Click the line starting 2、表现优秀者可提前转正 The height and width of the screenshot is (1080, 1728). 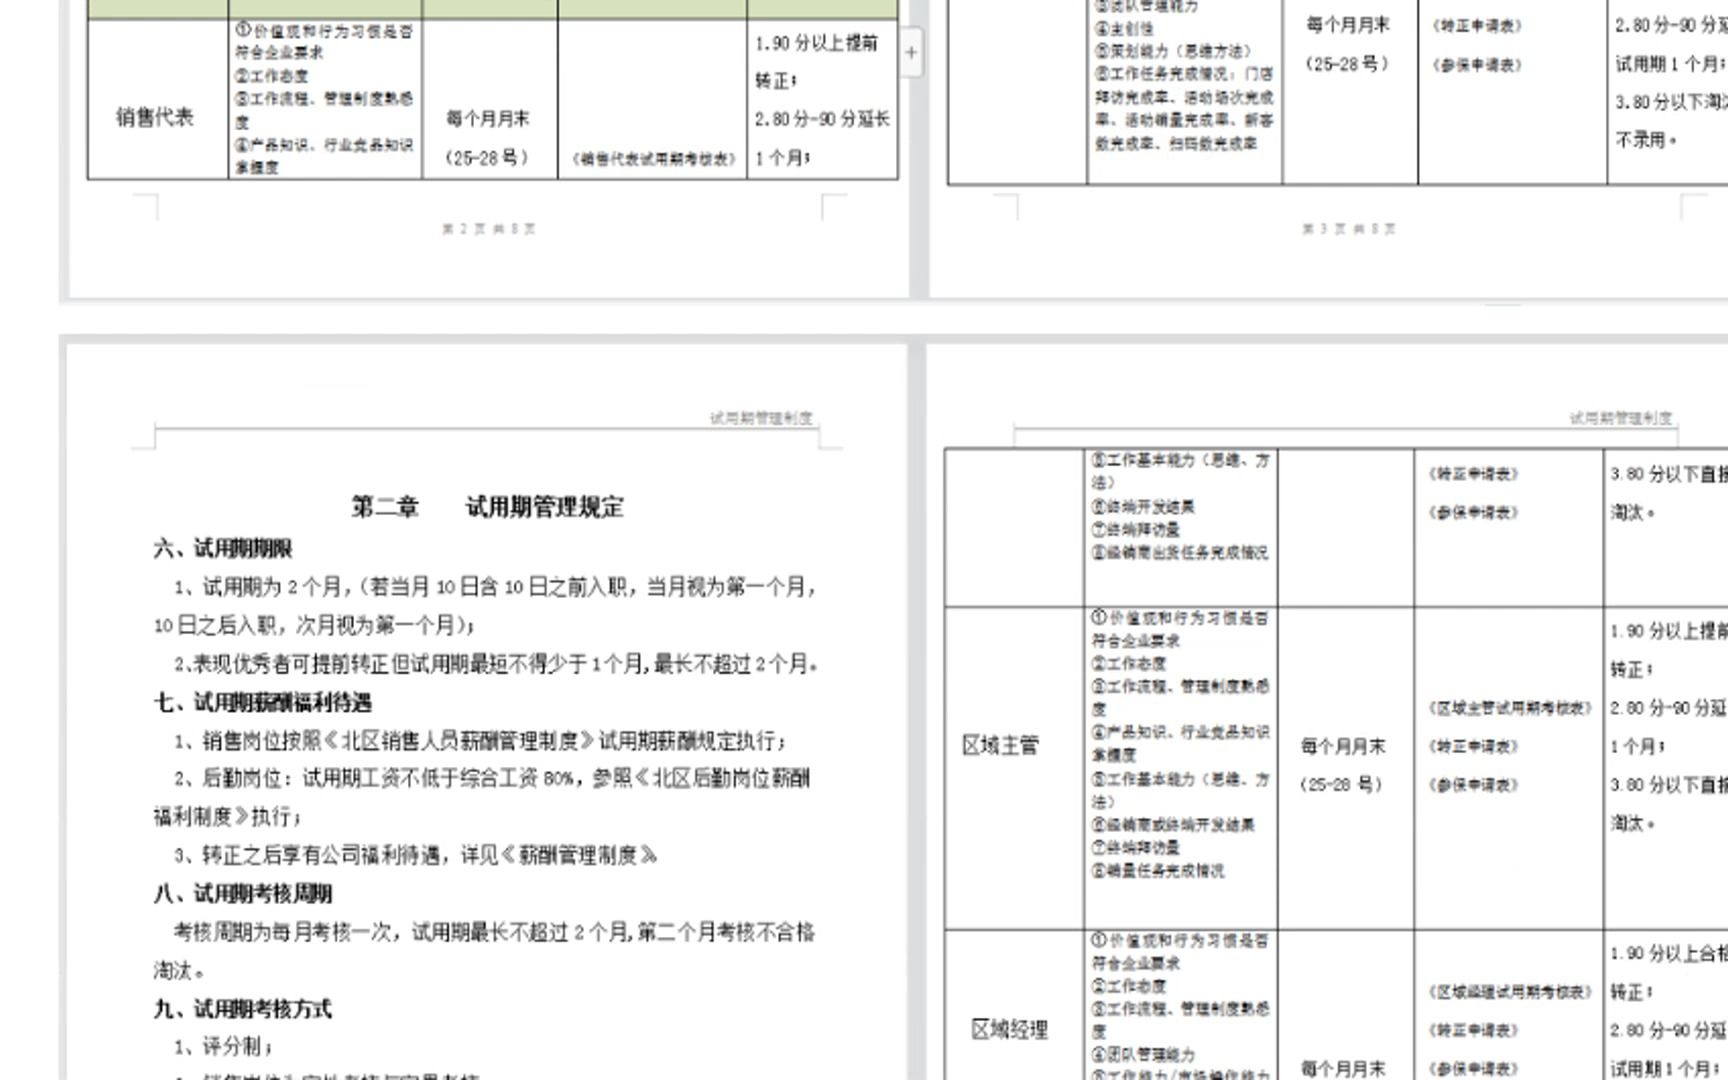(x=496, y=664)
